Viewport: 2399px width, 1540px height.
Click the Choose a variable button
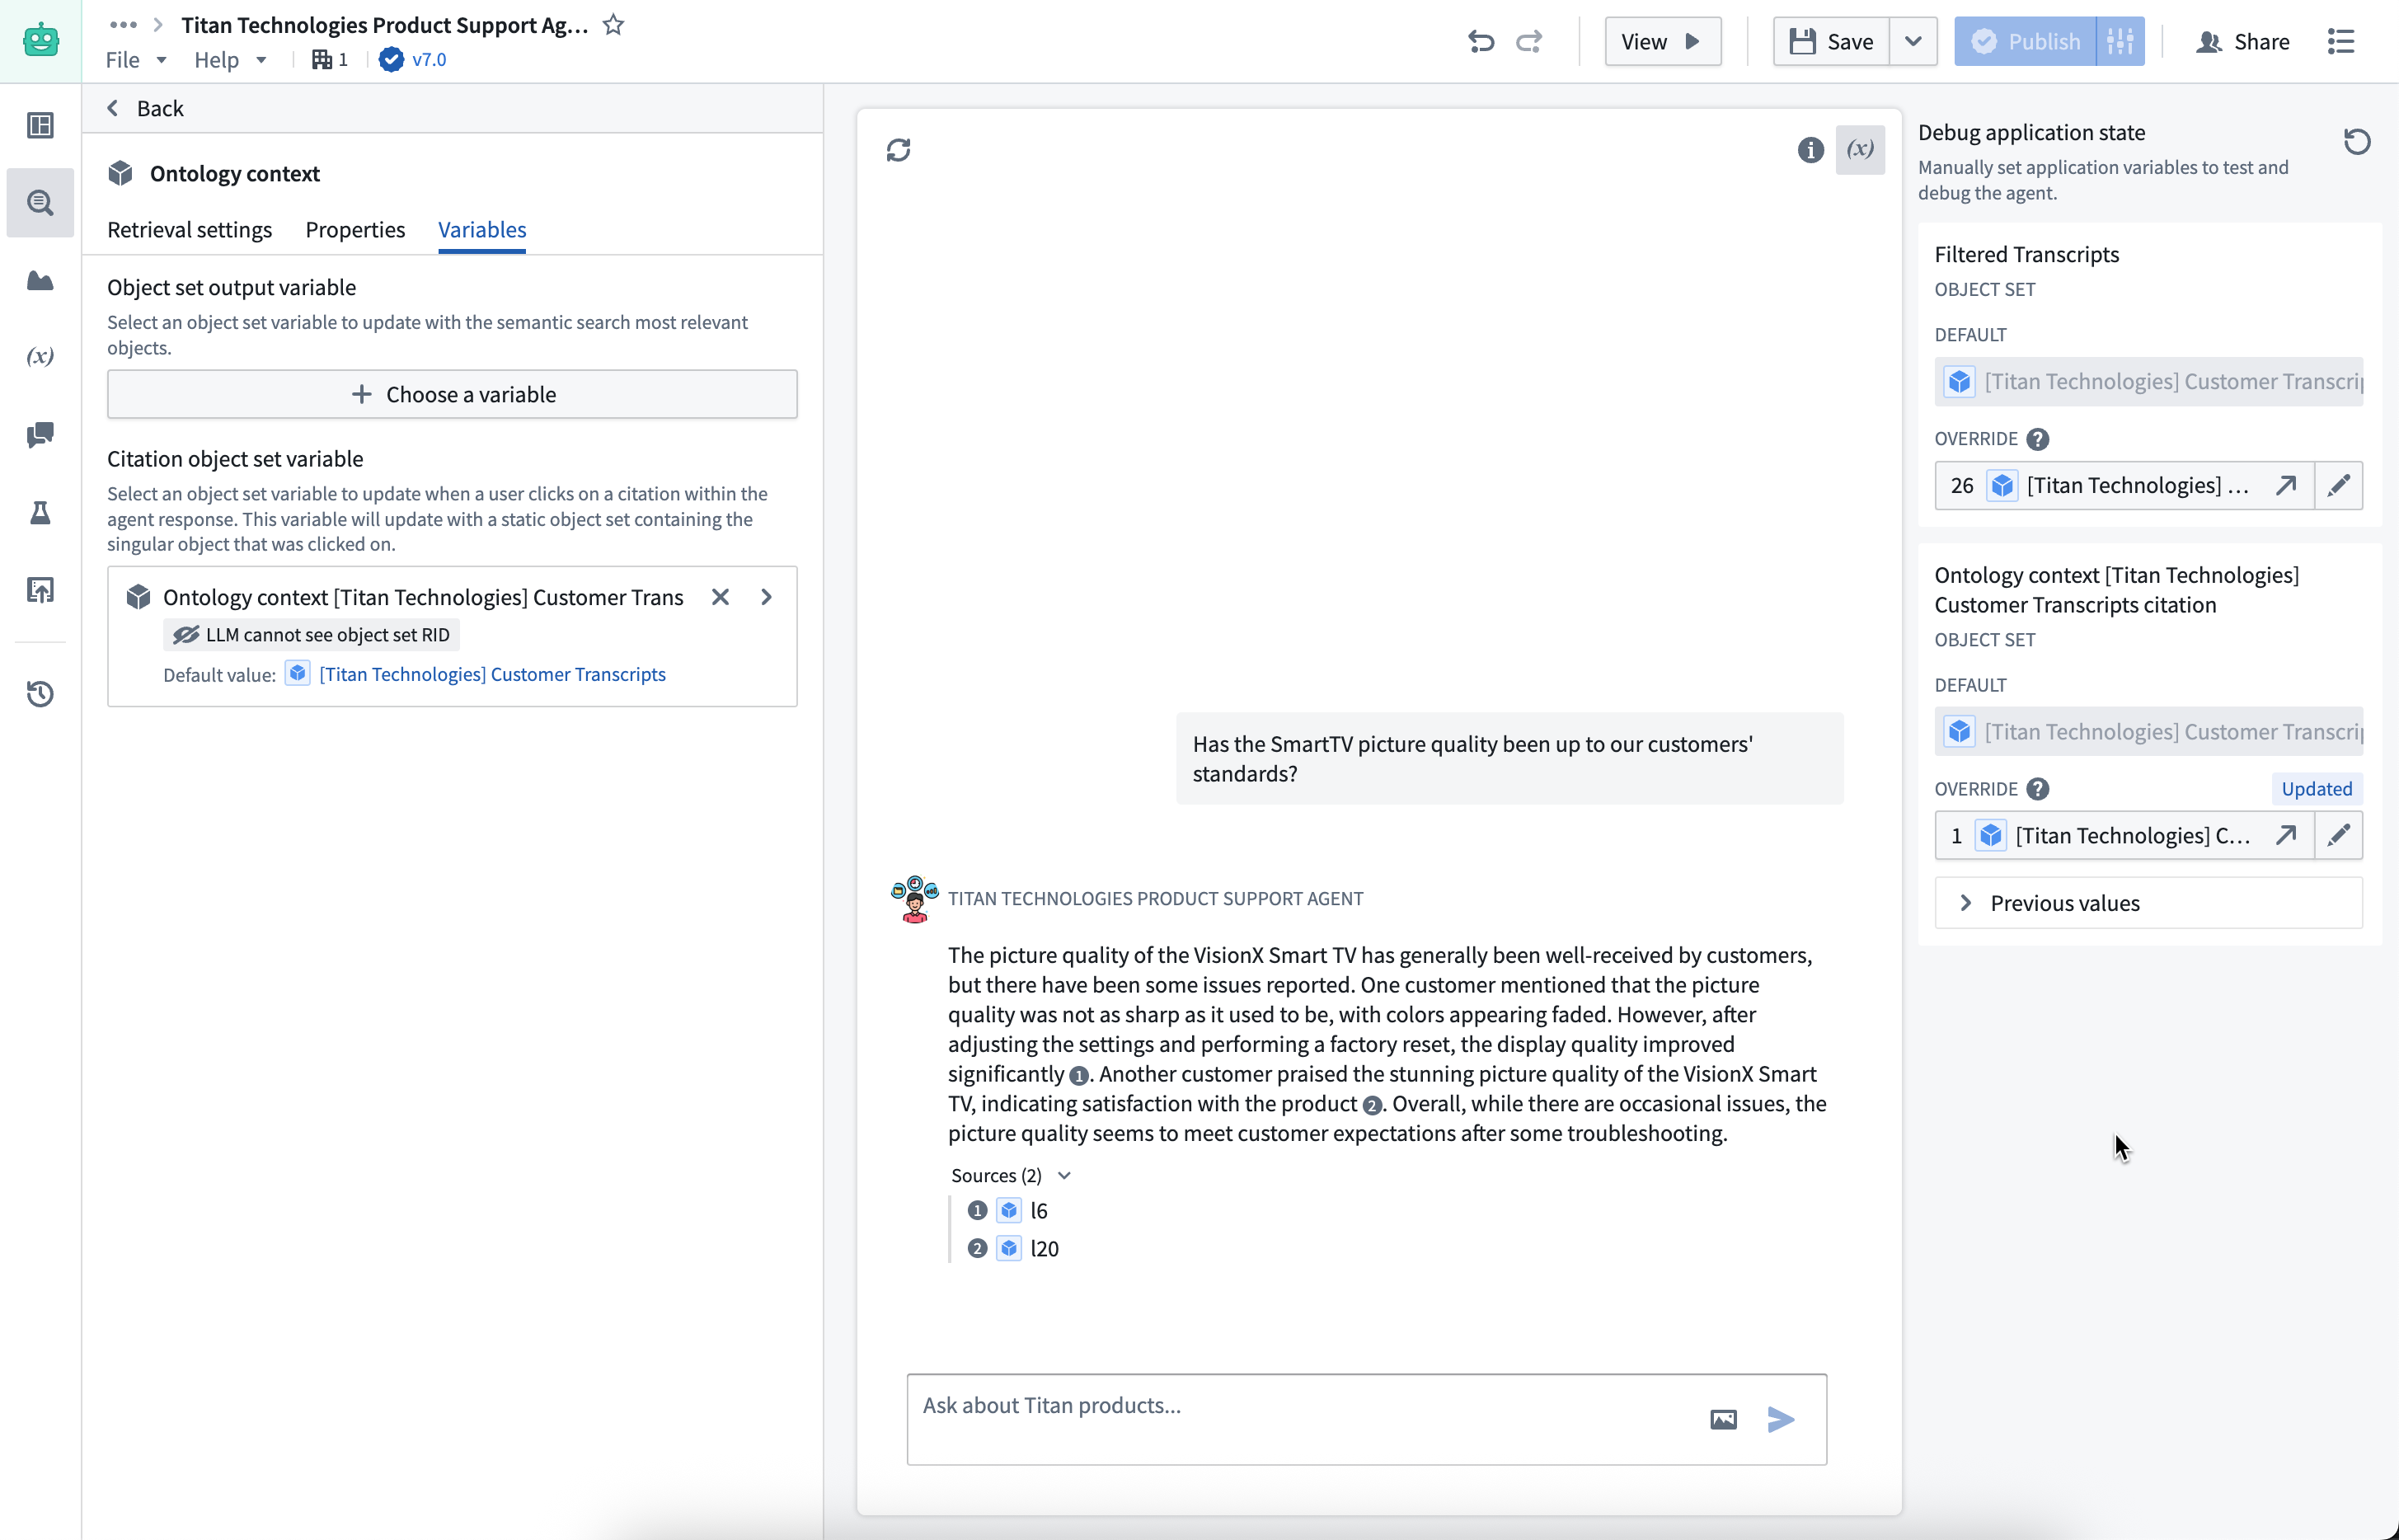[452, 393]
